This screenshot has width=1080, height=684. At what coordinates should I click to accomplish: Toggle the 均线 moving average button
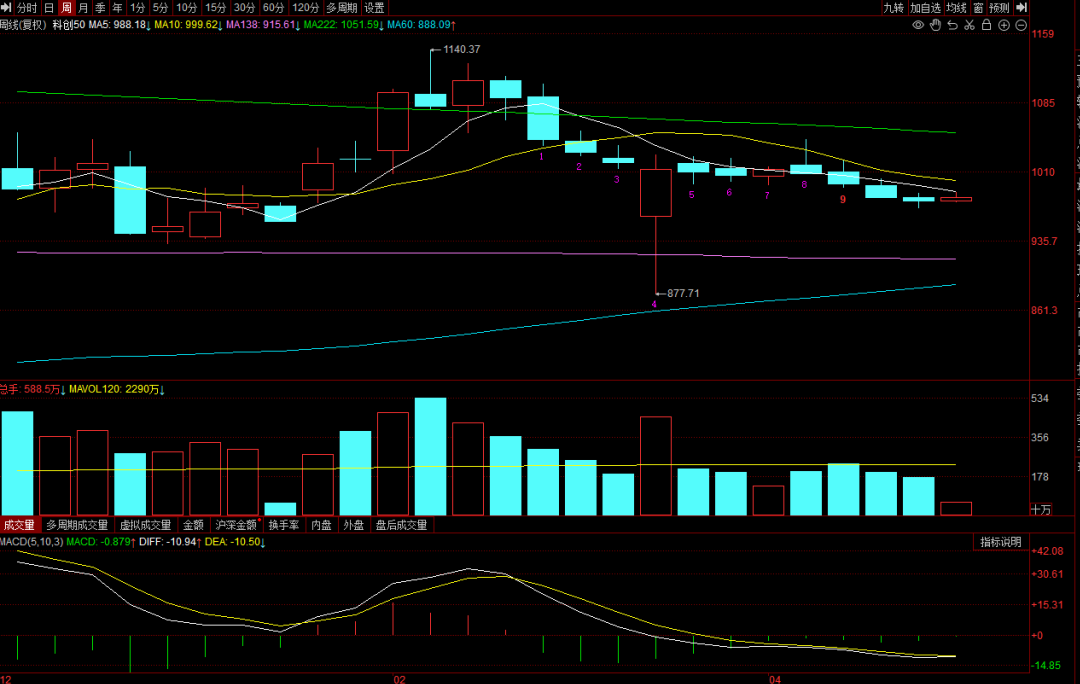(956, 8)
